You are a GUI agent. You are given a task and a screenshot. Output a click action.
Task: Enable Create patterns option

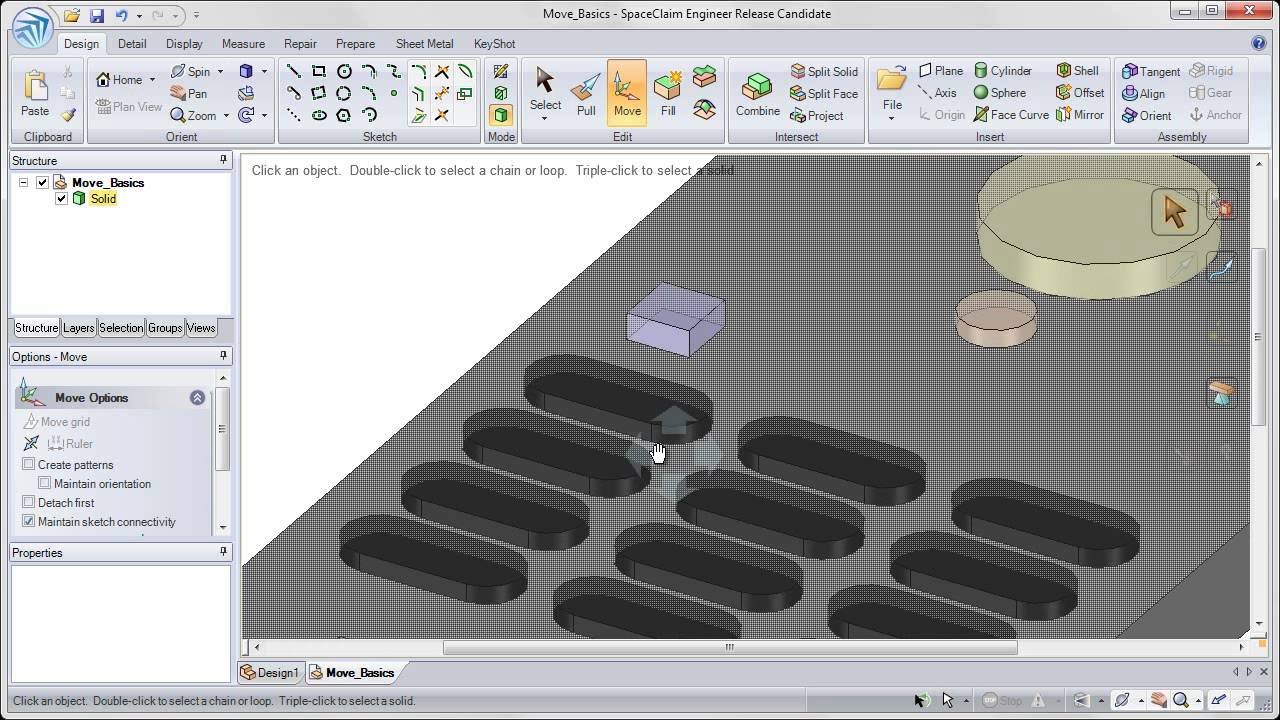[28, 464]
